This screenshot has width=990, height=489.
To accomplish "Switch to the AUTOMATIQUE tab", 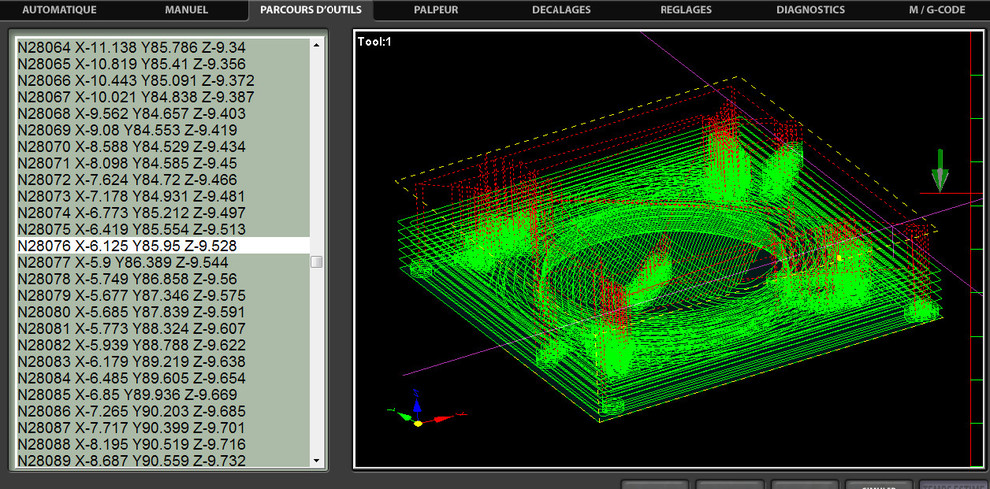I will [59, 10].
